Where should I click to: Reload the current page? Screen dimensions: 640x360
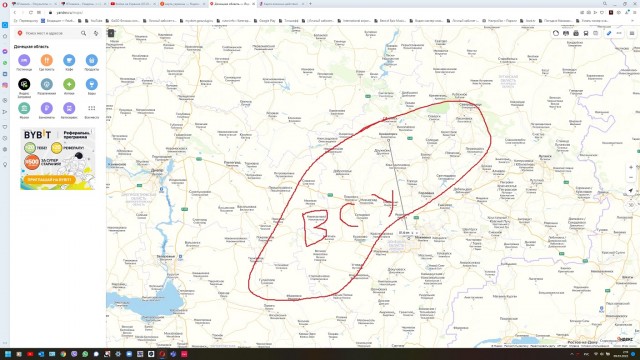pos(31,13)
